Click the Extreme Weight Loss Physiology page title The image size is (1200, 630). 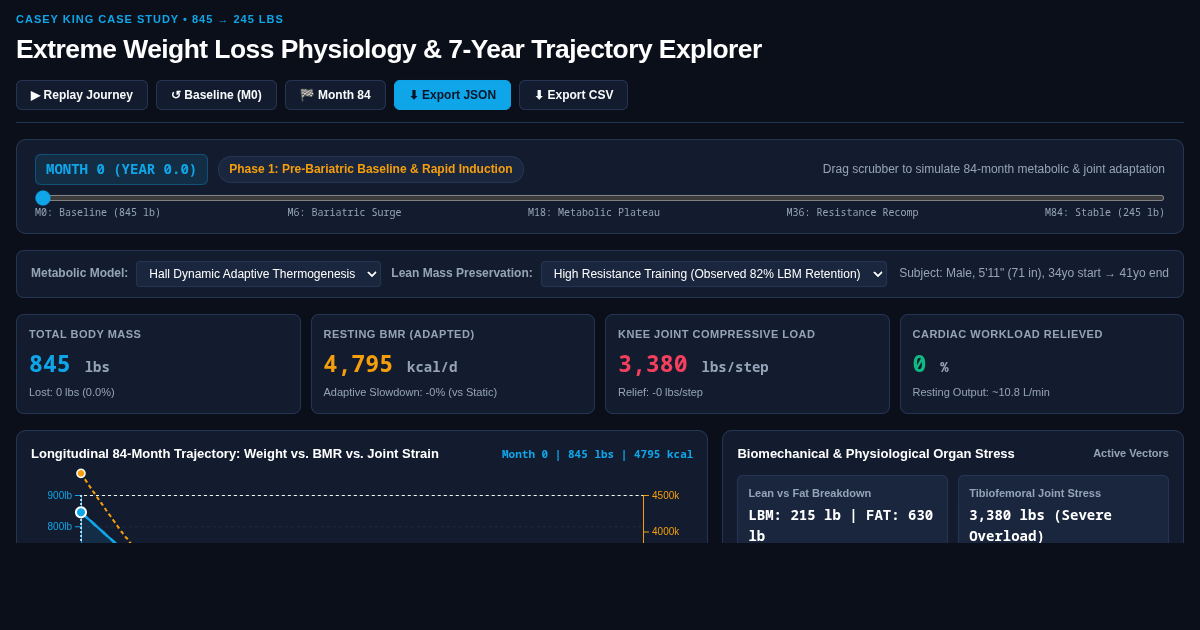pyautogui.click(x=389, y=49)
